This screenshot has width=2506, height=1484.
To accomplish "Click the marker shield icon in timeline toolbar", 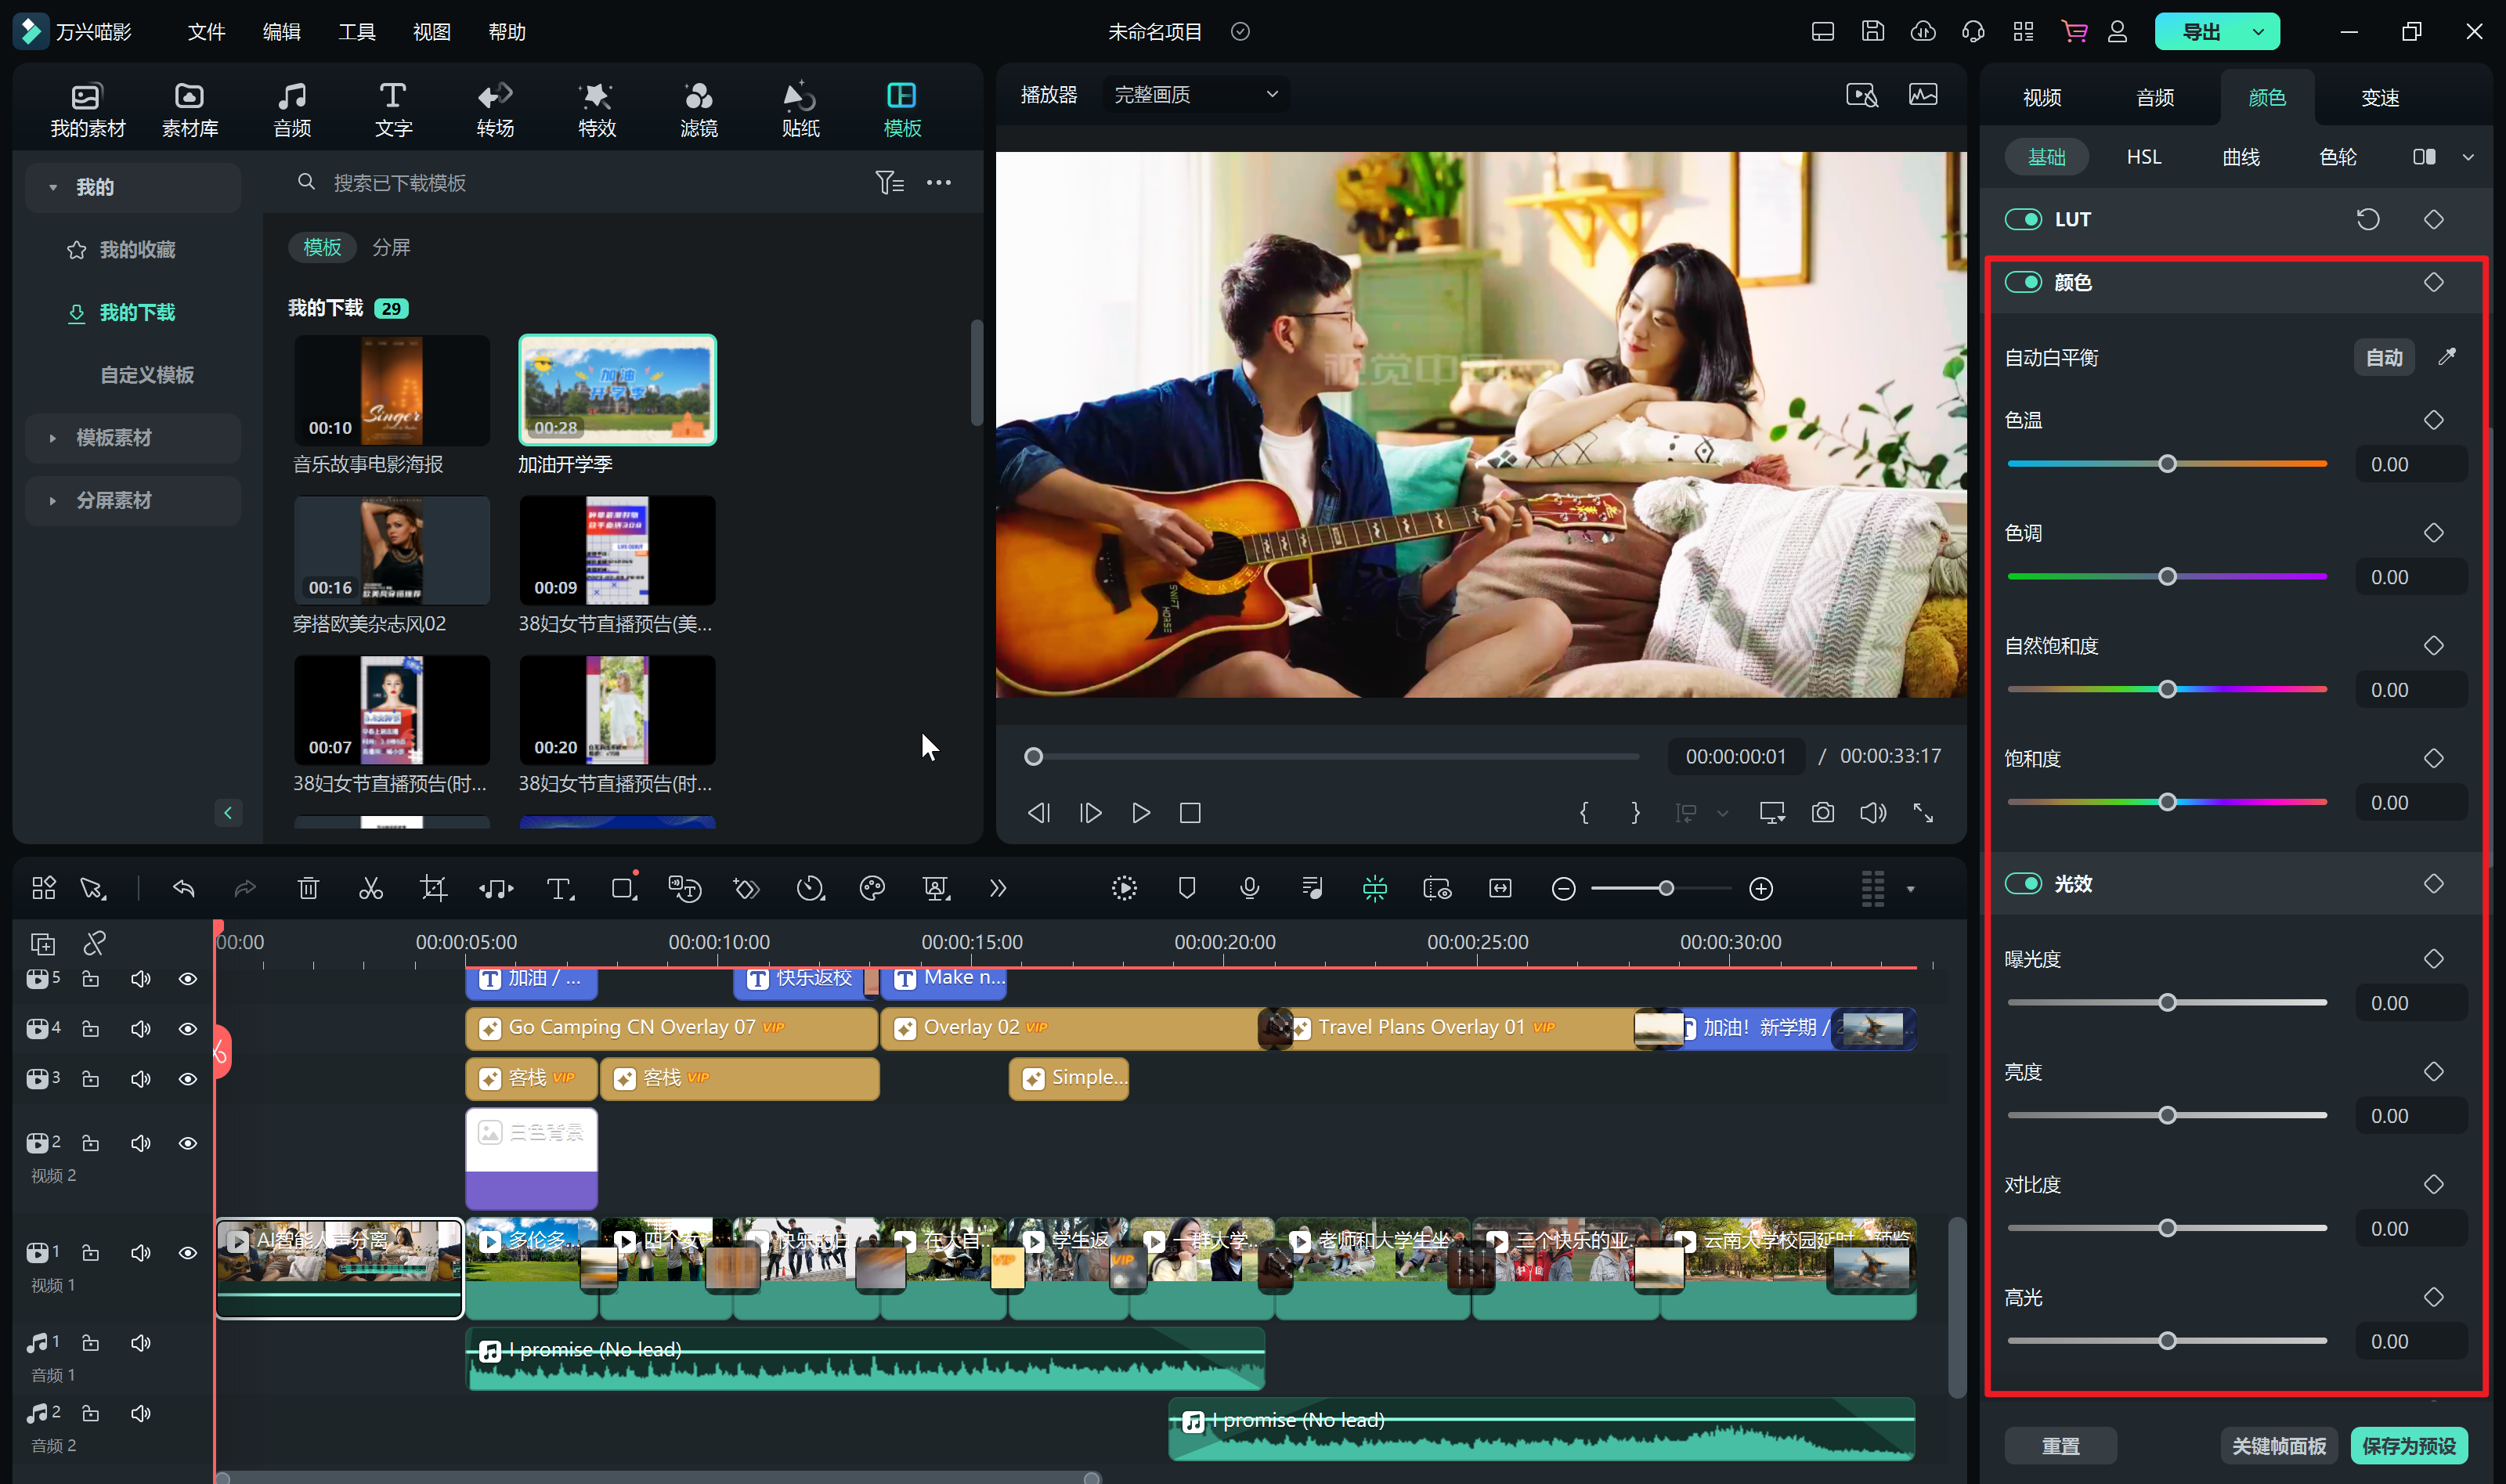I will point(1187,888).
